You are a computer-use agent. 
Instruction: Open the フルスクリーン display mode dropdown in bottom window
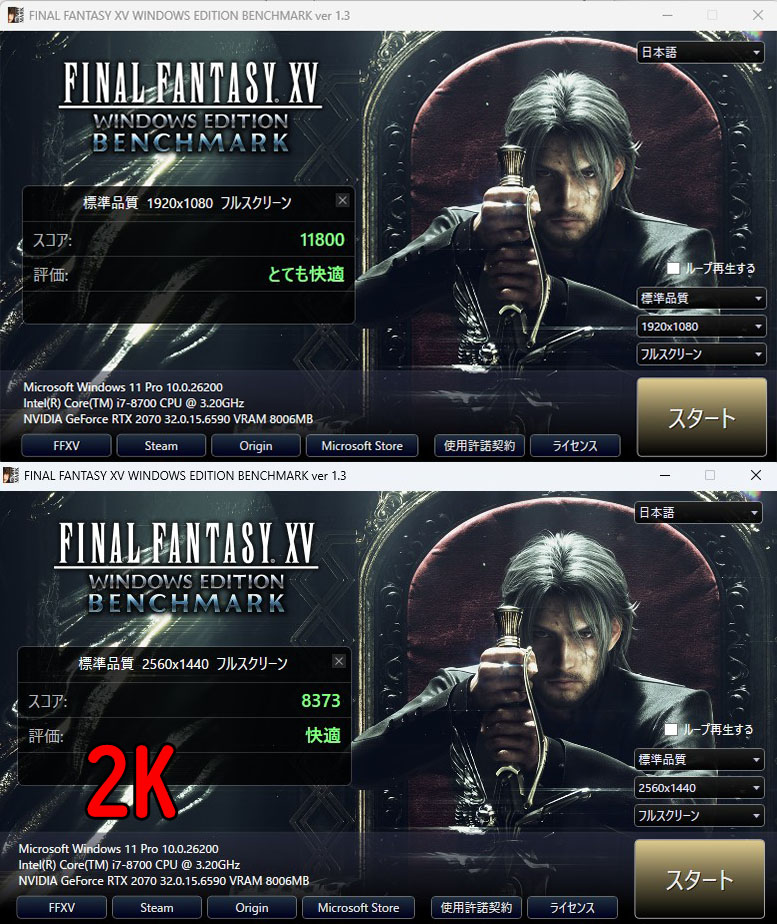[699, 816]
